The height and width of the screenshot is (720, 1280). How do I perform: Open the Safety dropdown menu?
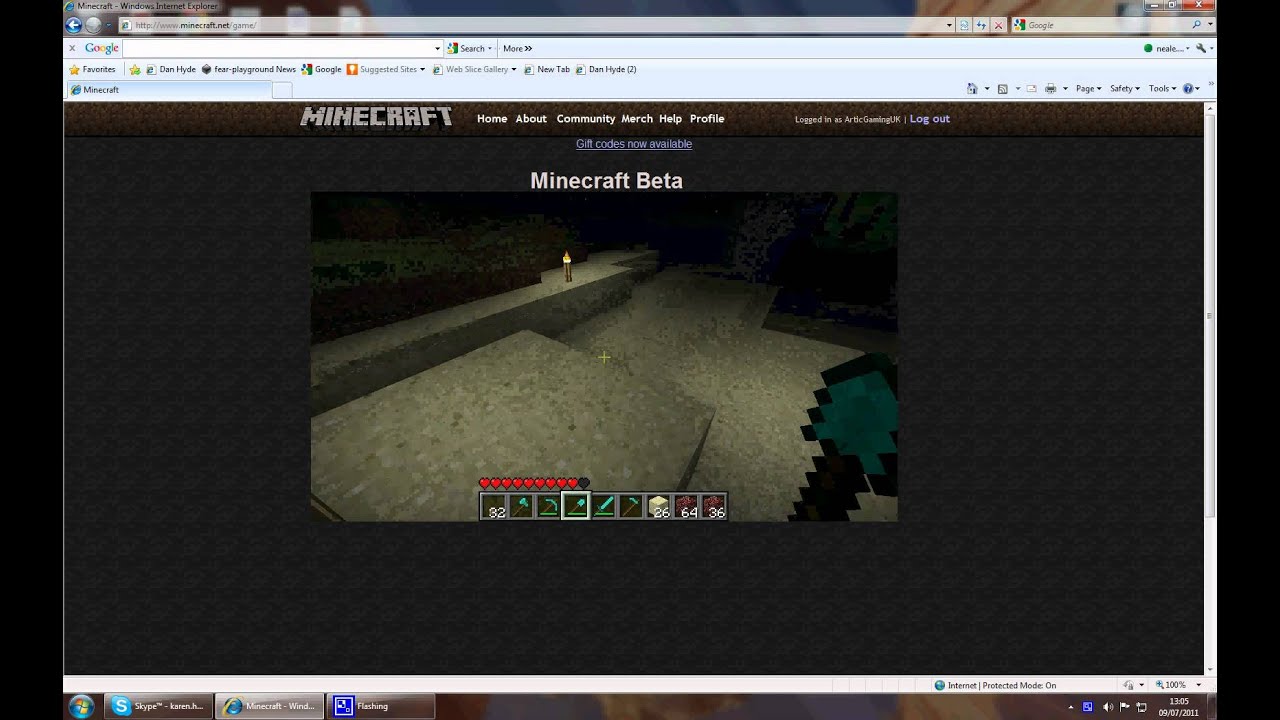click(x=1125, y=89)
